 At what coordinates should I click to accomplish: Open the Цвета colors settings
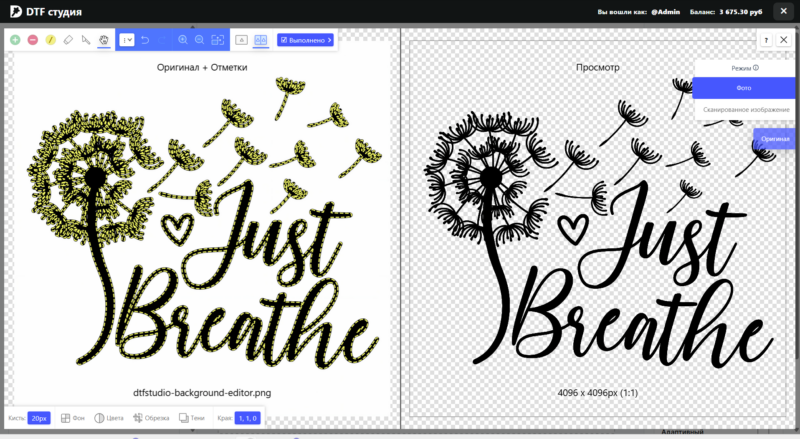pyautogui.click(x=109, y=418)
